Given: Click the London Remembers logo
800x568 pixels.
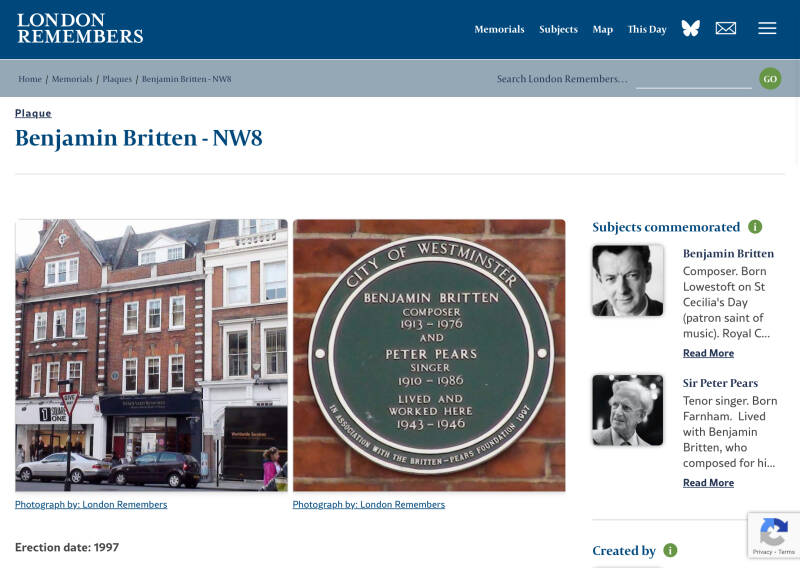Looking at the screenshot, I should [80, 28].
